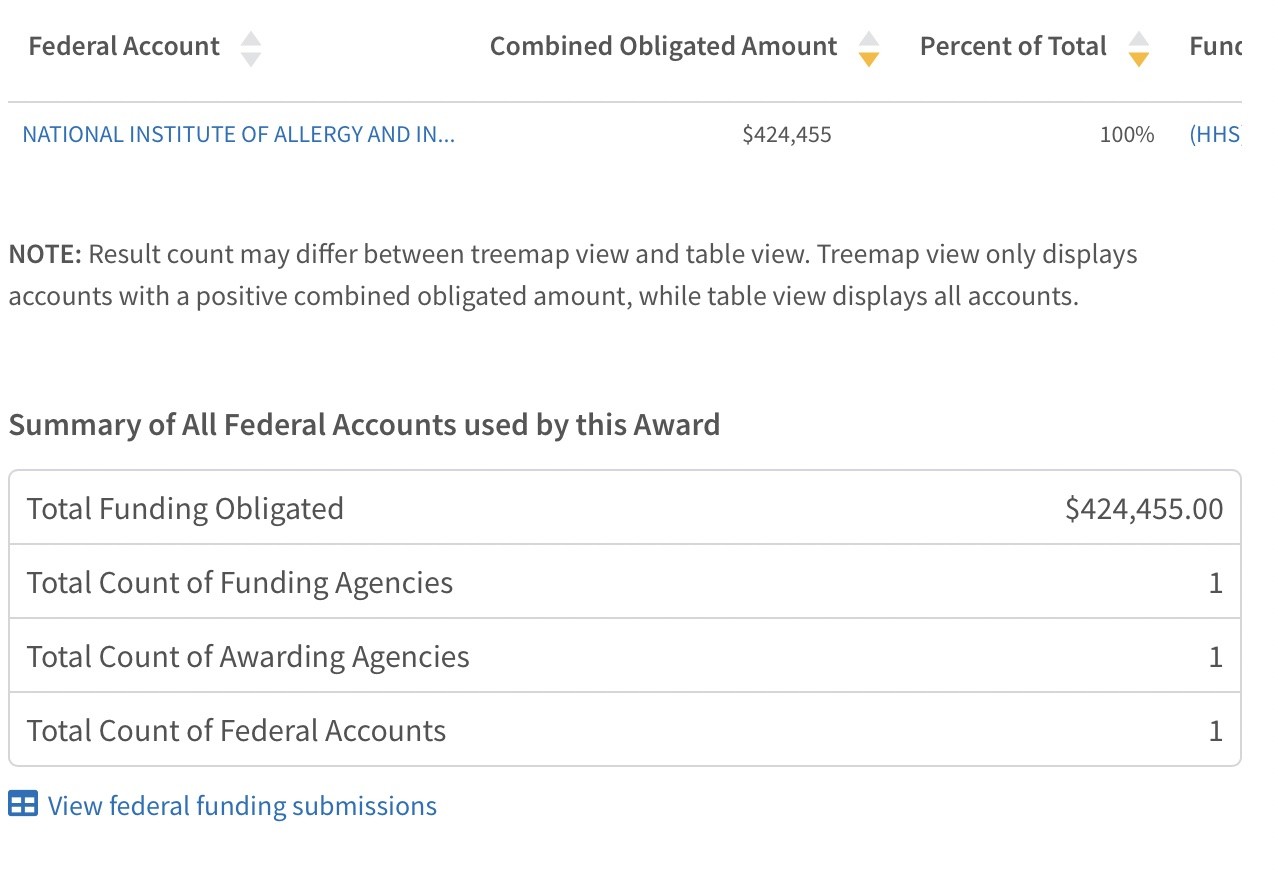Open the truncated (HHS funding agency link
Image resolution: width=1278 pixels, height=886 pixels.
point(1215,134)
